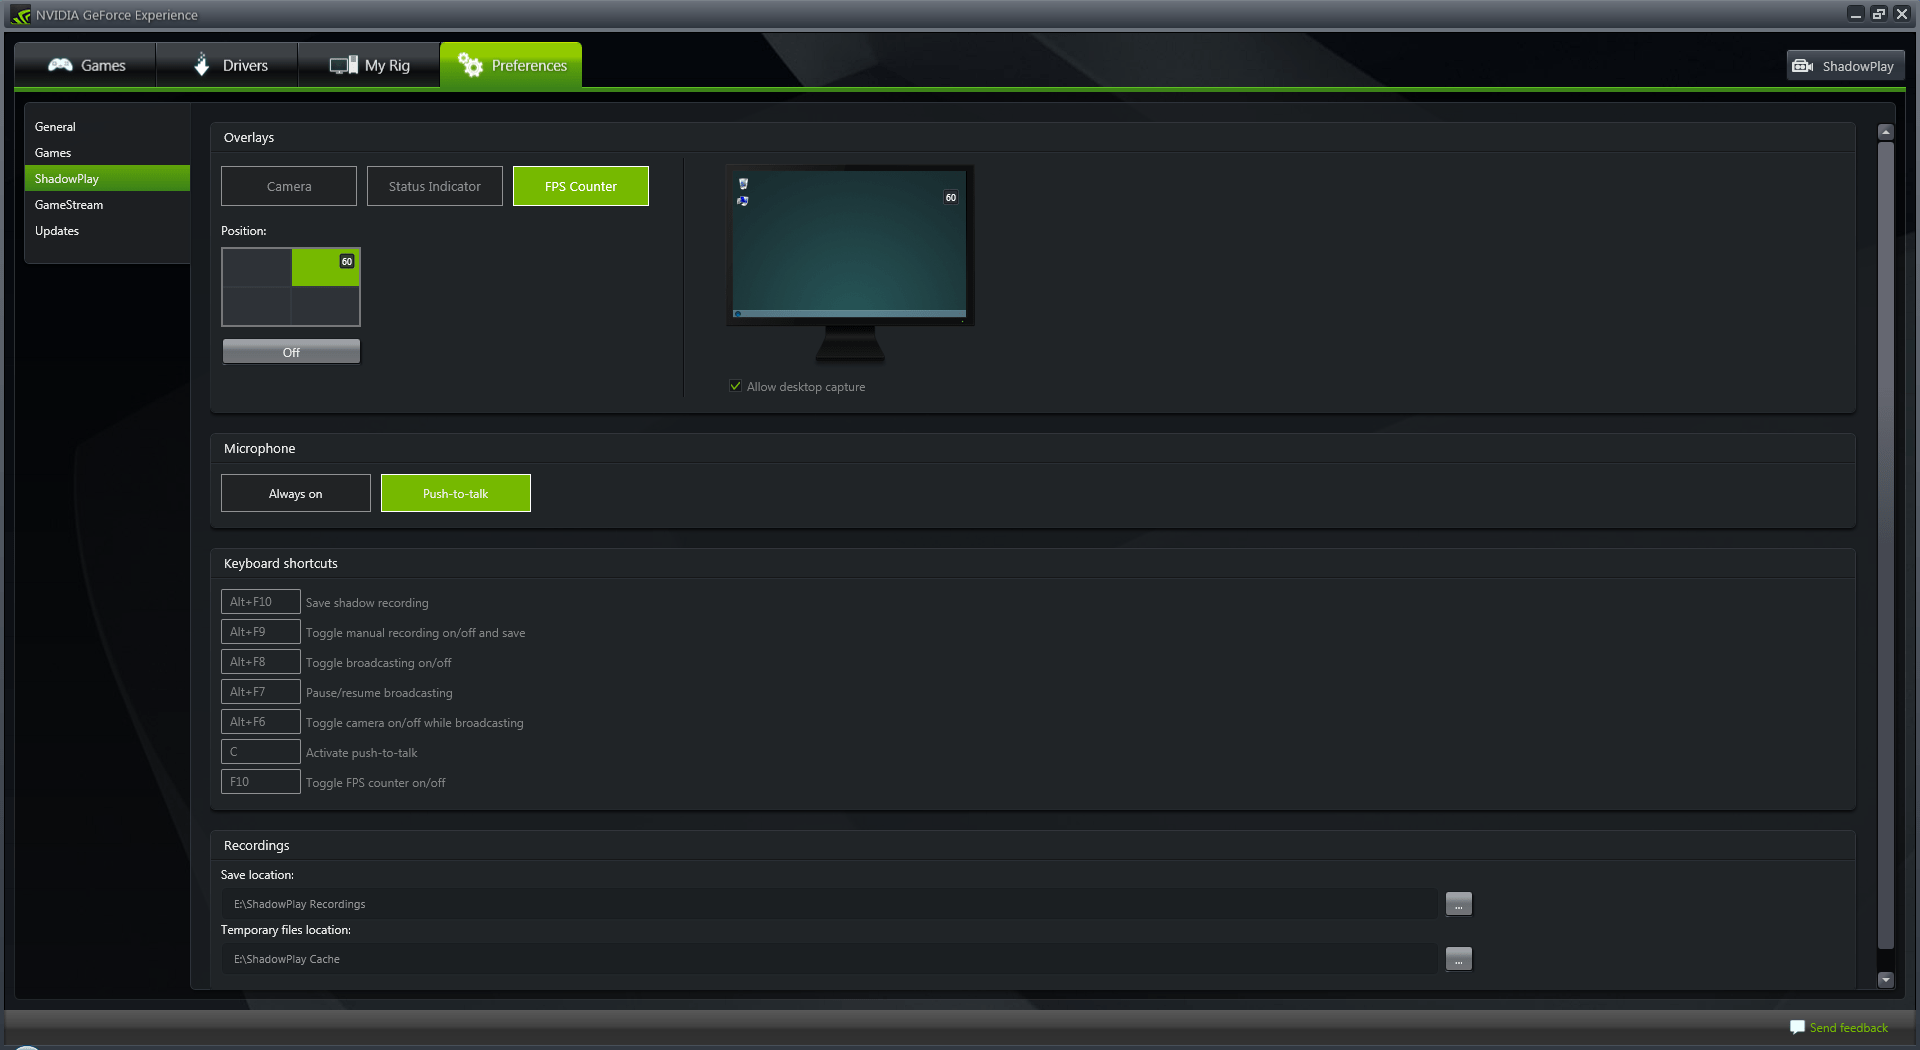The height and width of the screenshot is (1050, 1920).
Task: Select the Camera overlay button
Action: (289, 186)
